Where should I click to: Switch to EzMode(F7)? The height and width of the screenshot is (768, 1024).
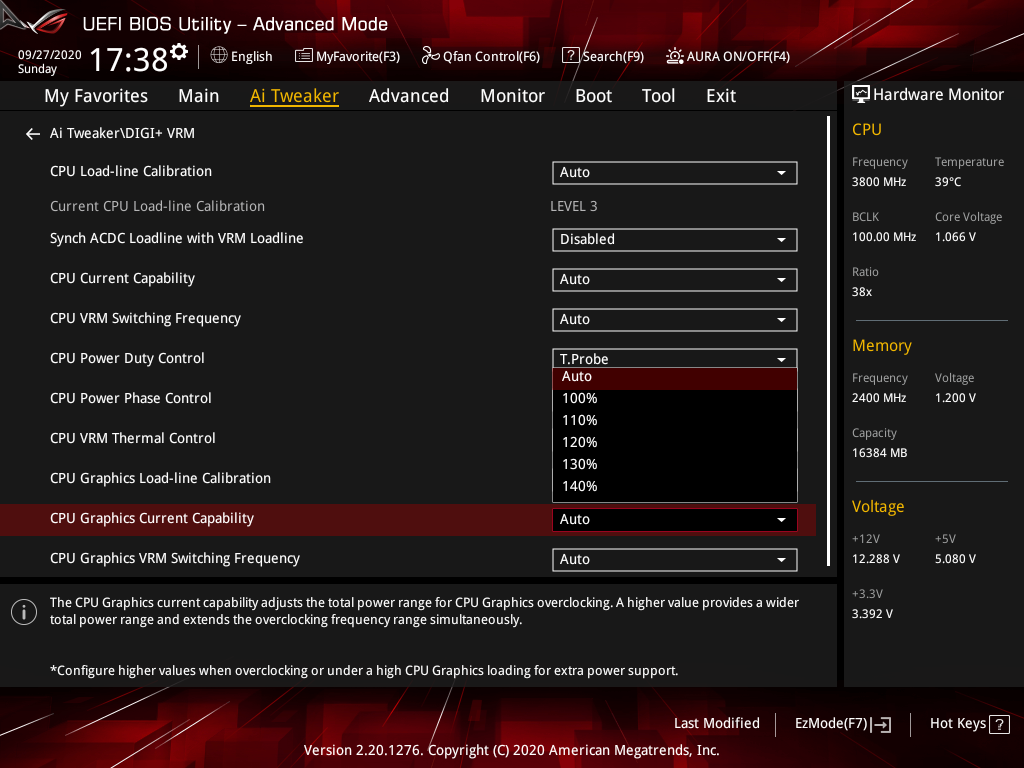(842, 723)
